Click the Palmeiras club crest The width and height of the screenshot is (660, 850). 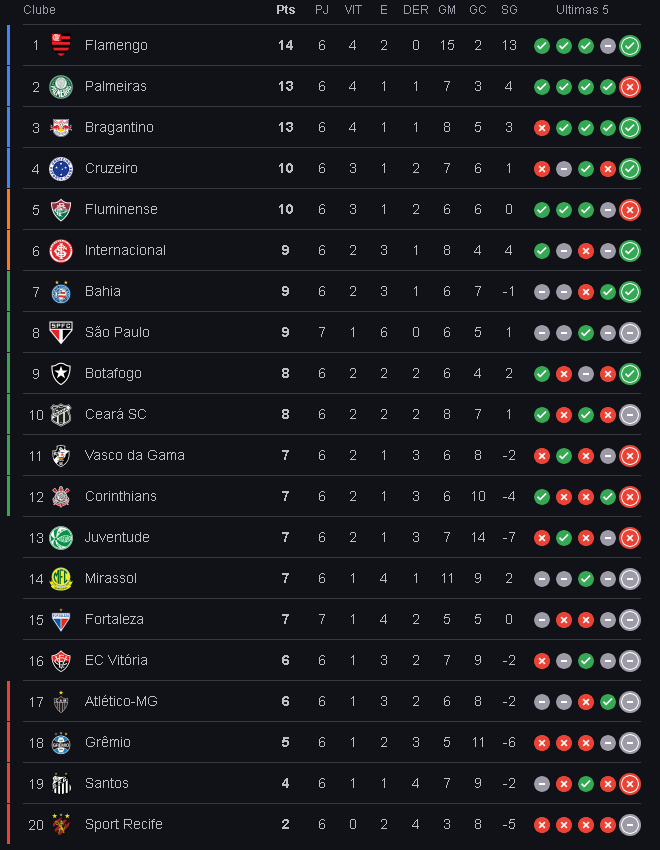(61, 87)
